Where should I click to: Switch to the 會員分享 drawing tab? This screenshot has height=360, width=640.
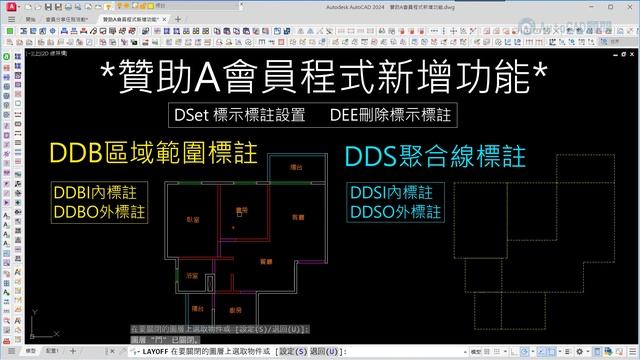coord(67,19)
